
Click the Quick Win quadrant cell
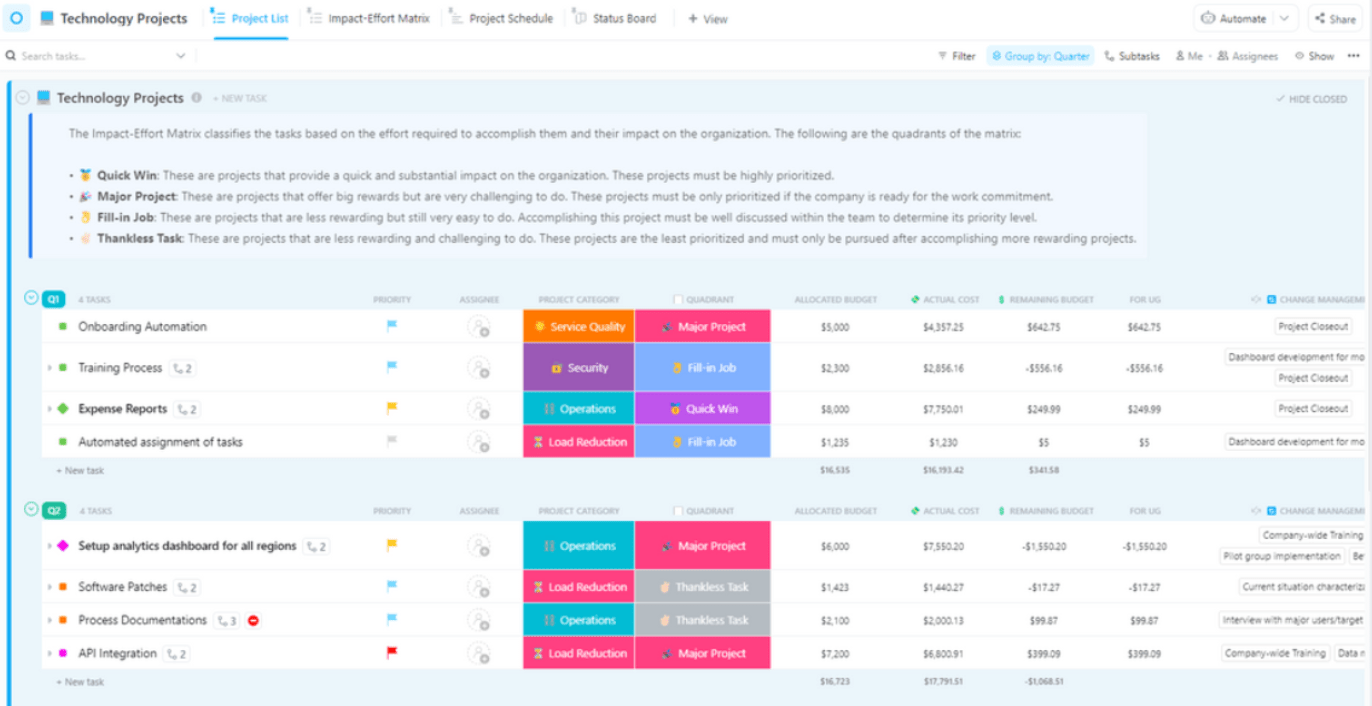coord(703,408)
